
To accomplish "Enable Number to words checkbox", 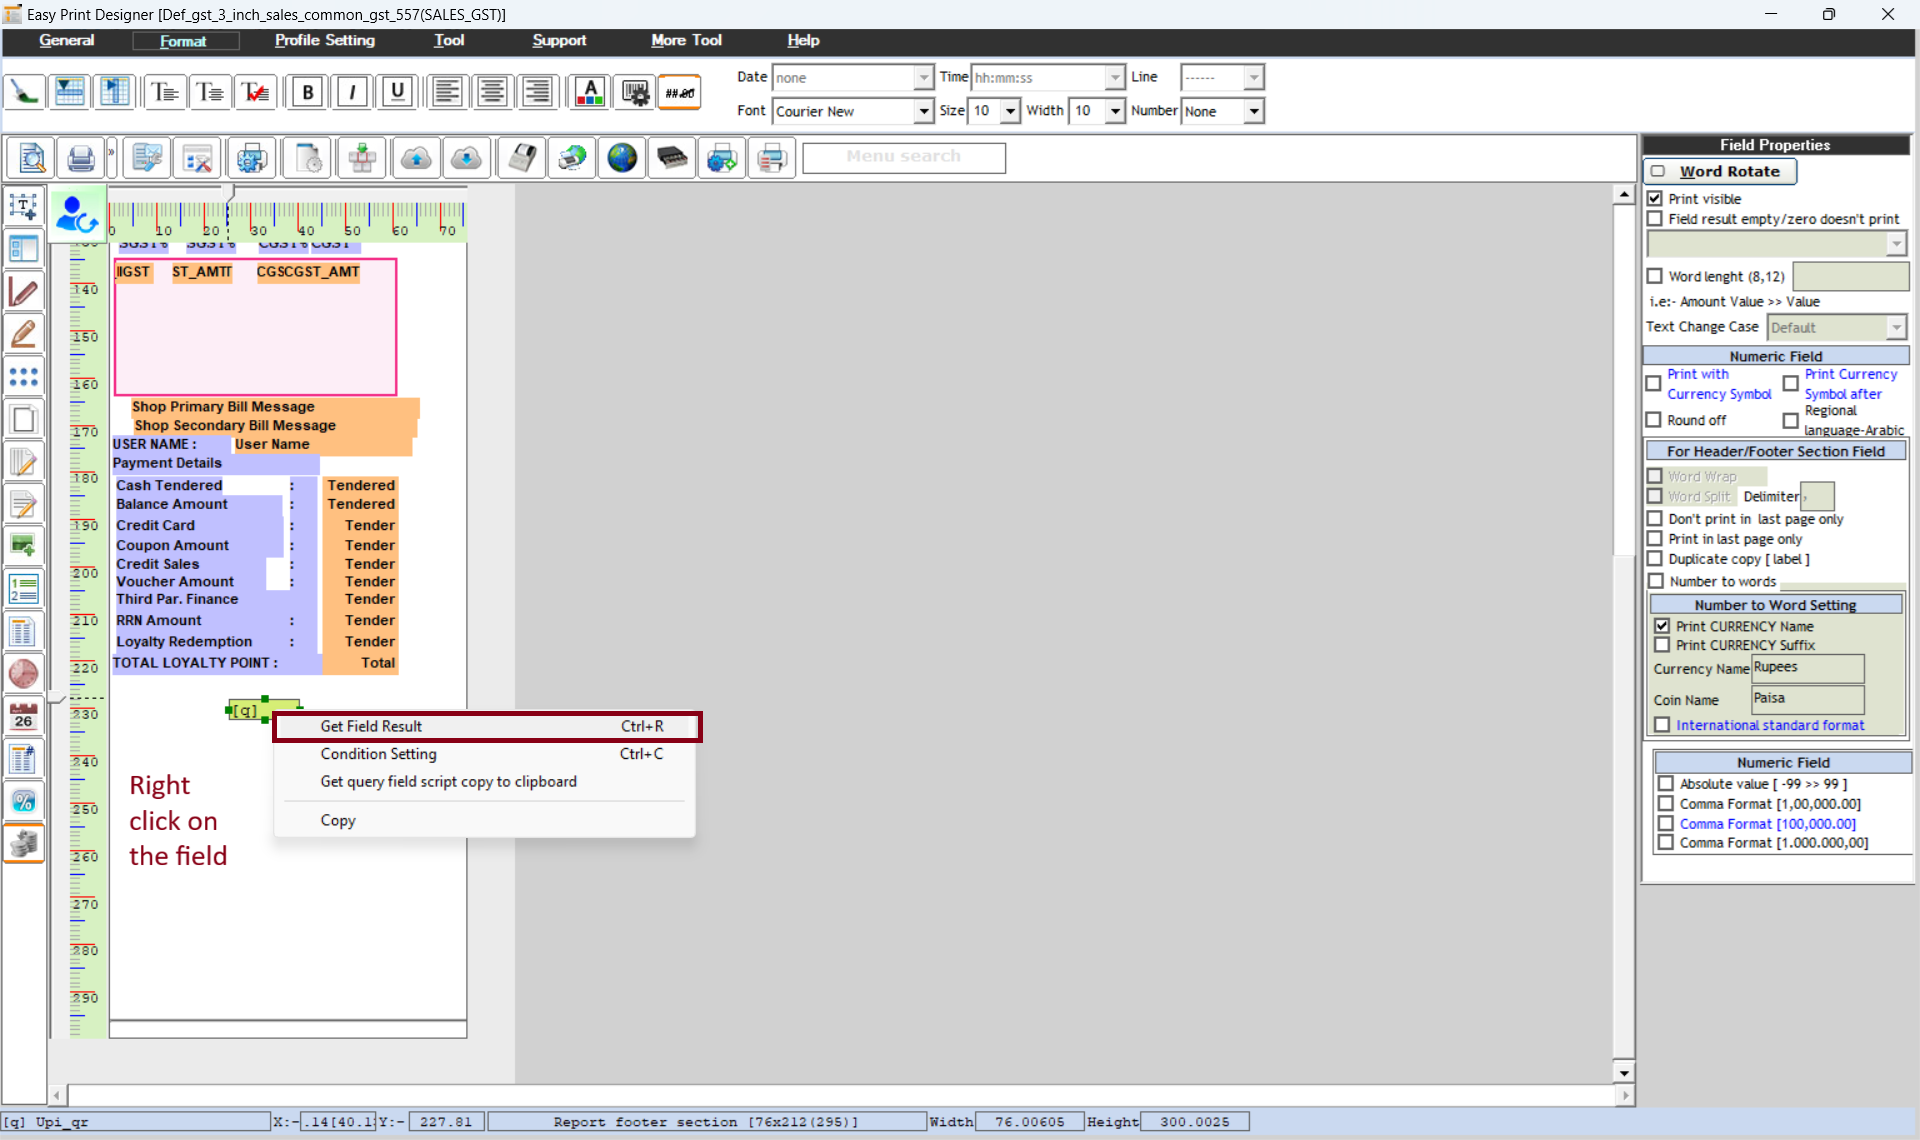I will click(x=1656, y=581).
